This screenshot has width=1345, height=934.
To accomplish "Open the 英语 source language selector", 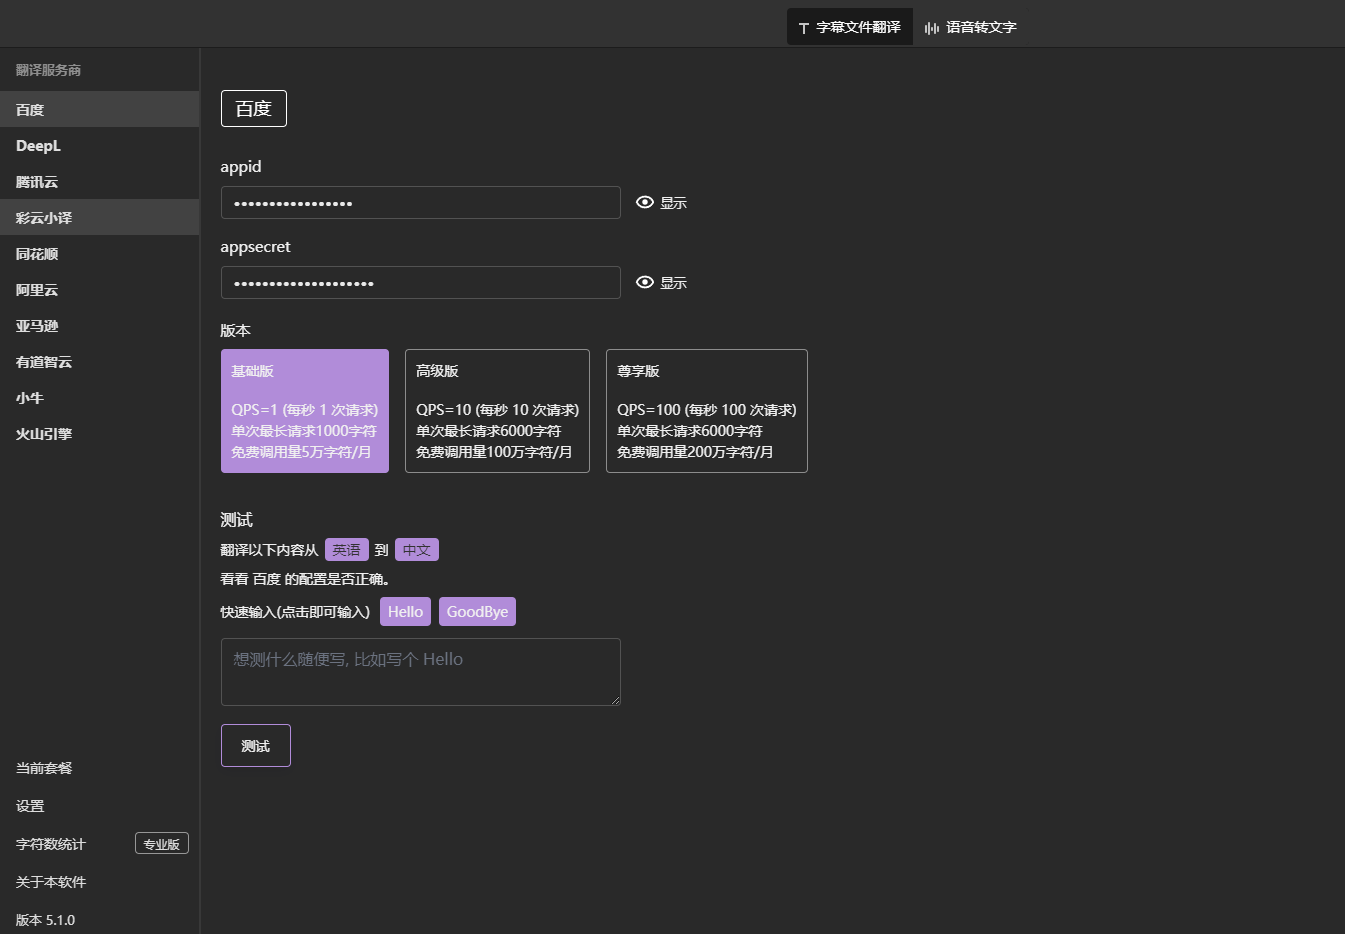I will coord(346,550).
